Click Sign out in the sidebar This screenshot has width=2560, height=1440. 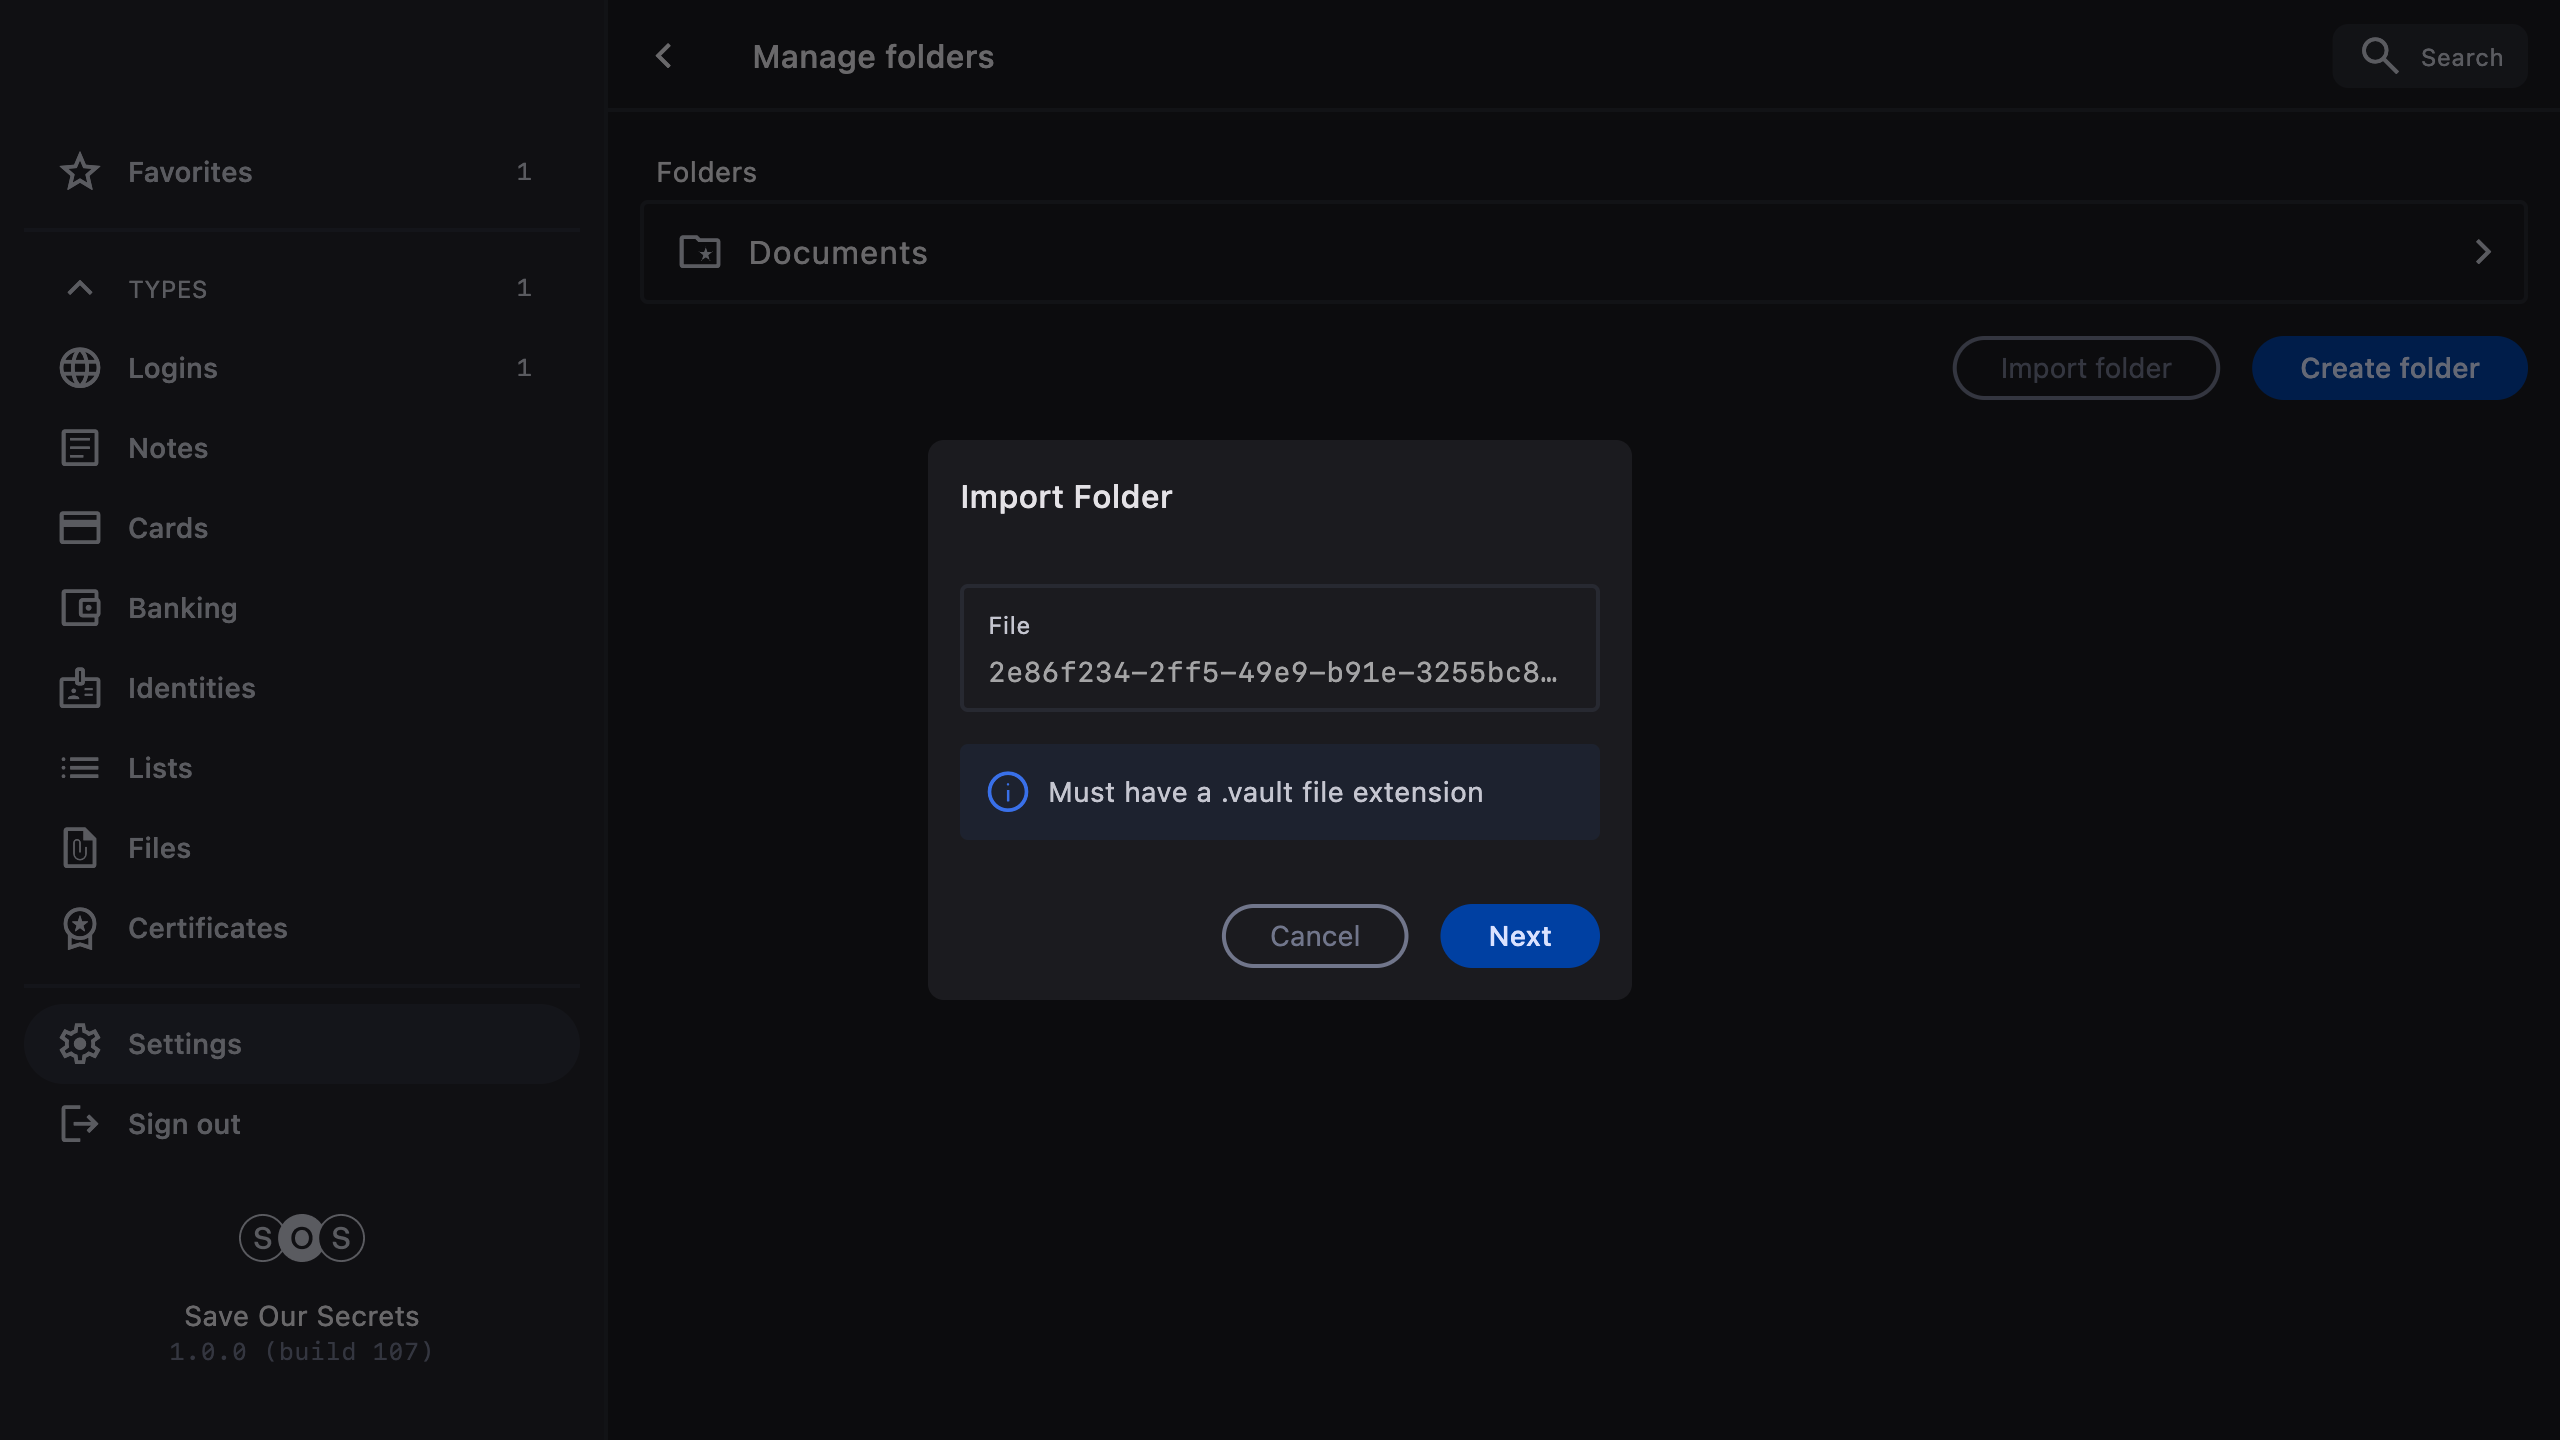click(184, 1124)
